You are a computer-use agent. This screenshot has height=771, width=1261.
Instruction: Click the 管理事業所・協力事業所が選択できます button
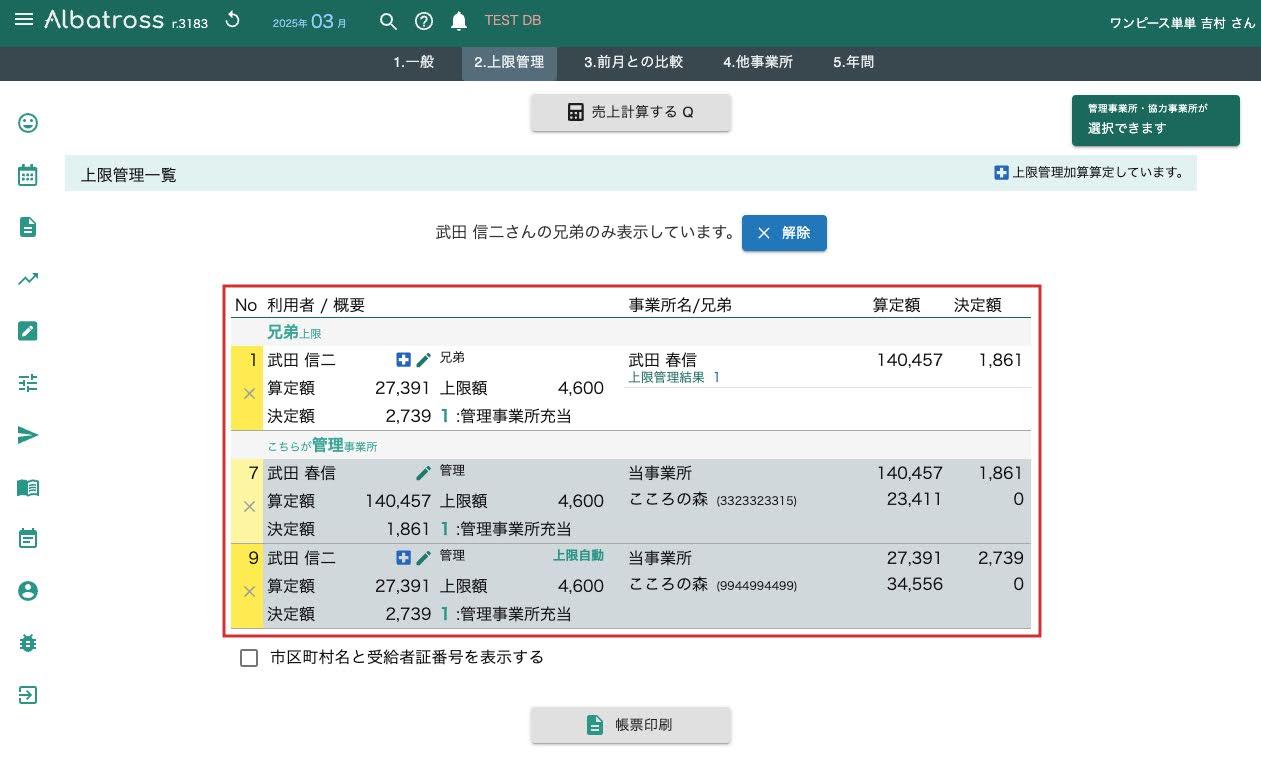coord(1155,120)
